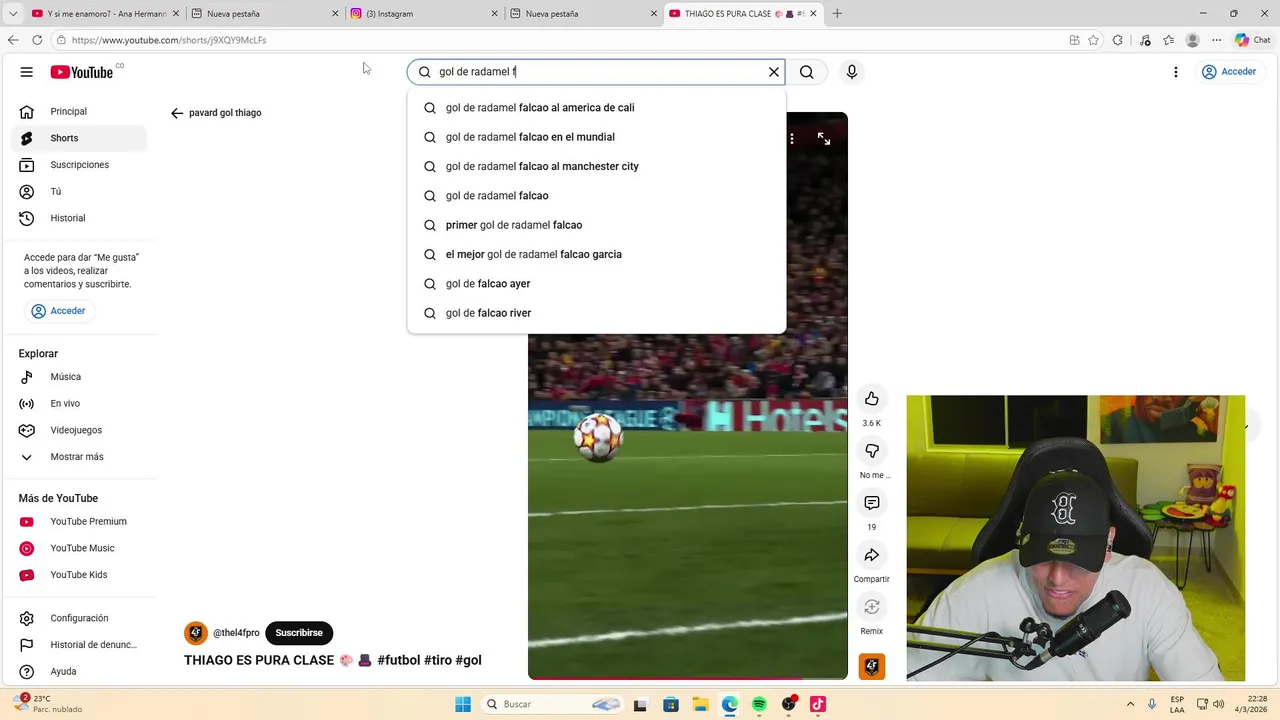The image size is (1280, 720).
Task: Open Principal in the sidebar
Action: click(x=80, y=111)
